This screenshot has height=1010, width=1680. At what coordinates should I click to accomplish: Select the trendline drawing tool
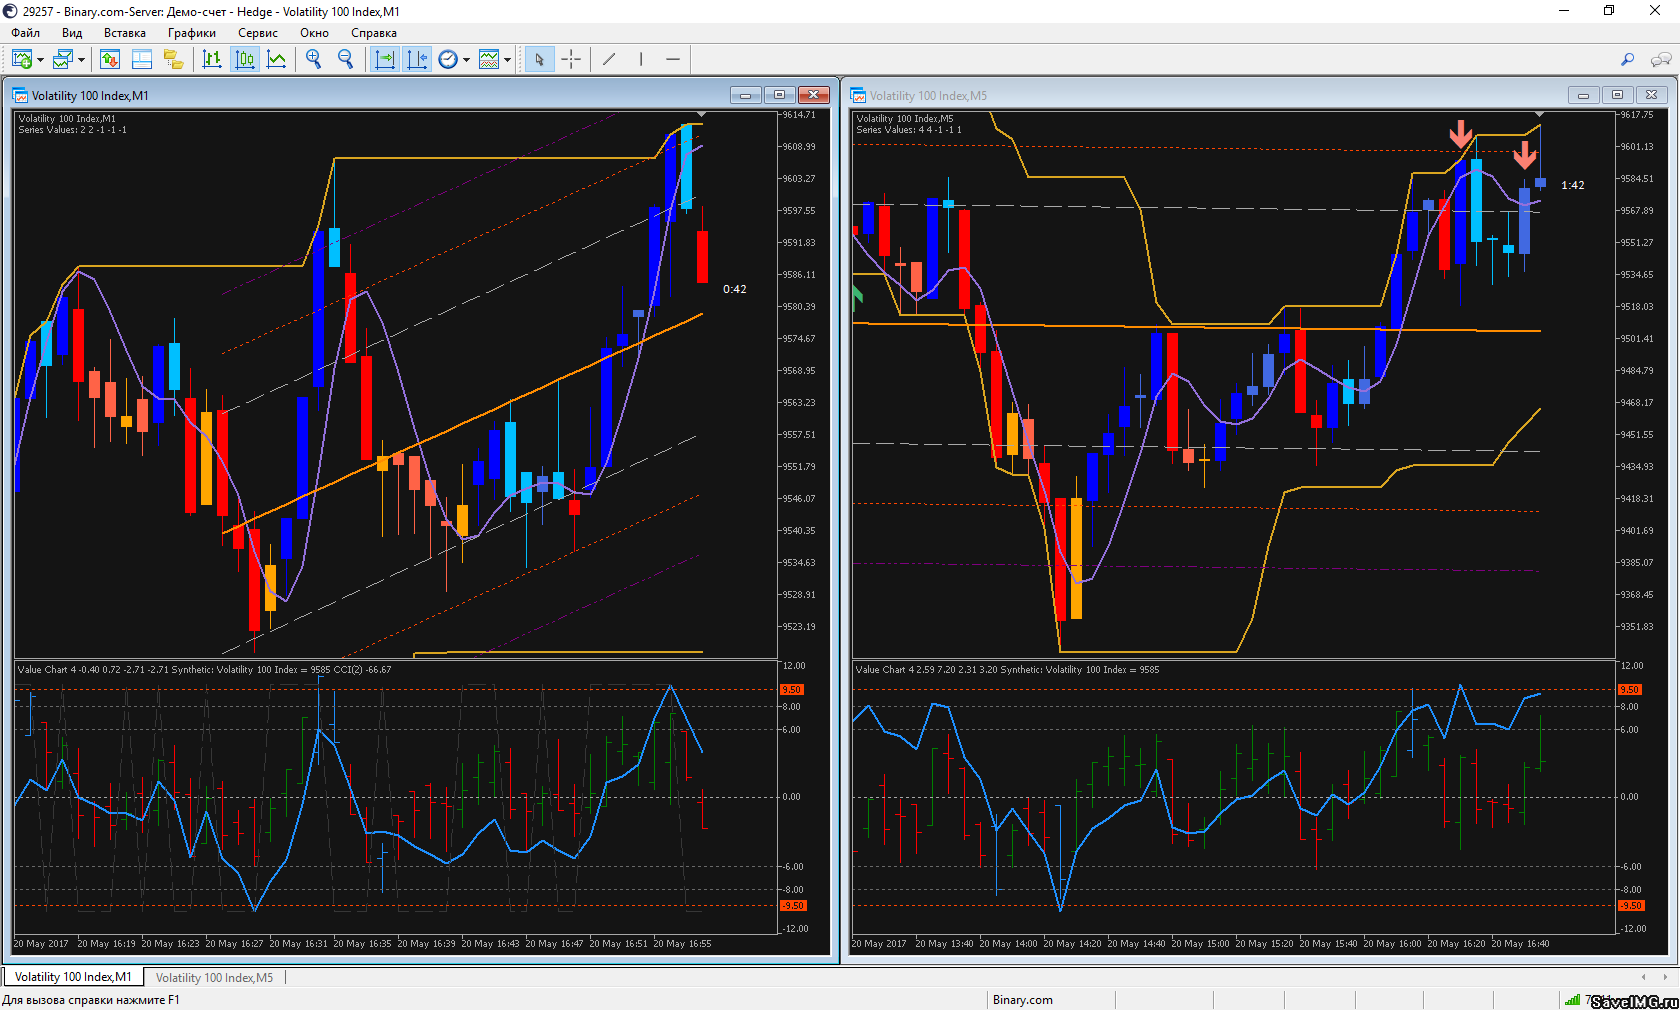click(609, 60)
